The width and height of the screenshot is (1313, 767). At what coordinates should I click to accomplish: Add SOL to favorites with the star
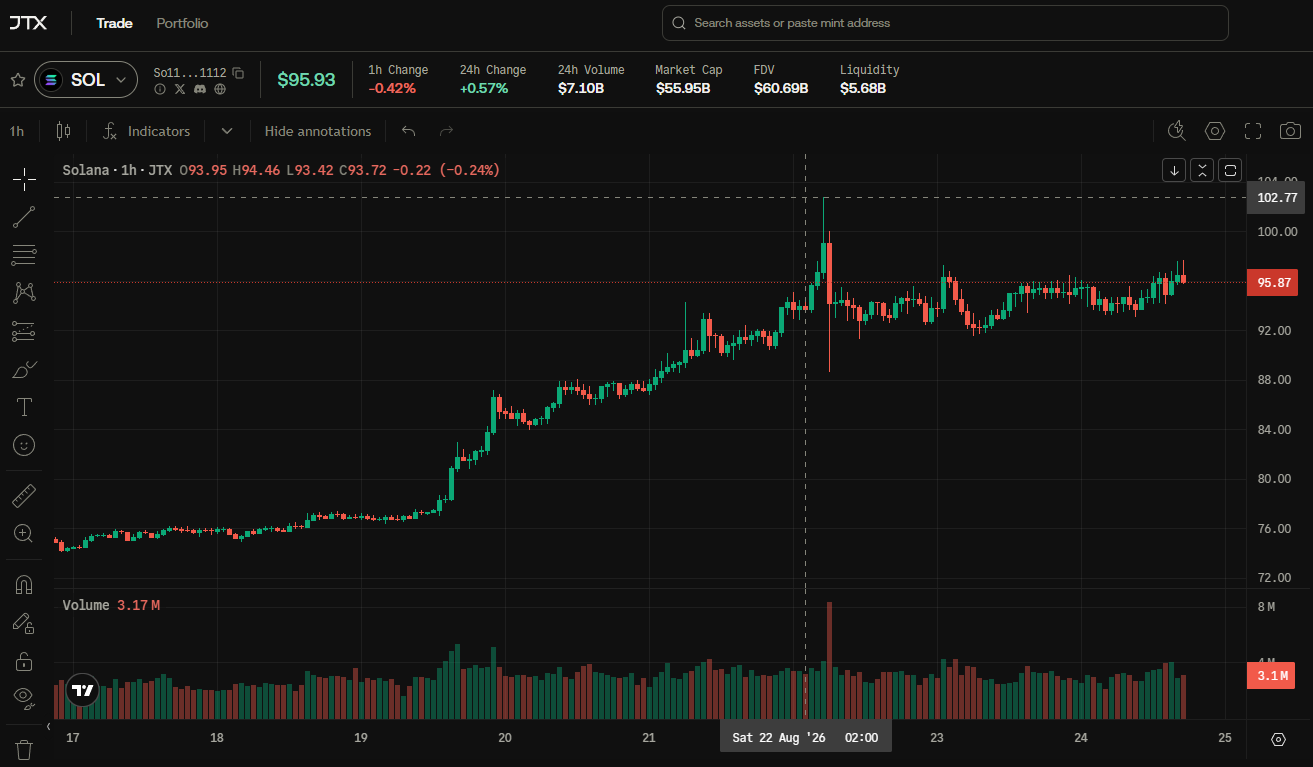coord(17,80)
